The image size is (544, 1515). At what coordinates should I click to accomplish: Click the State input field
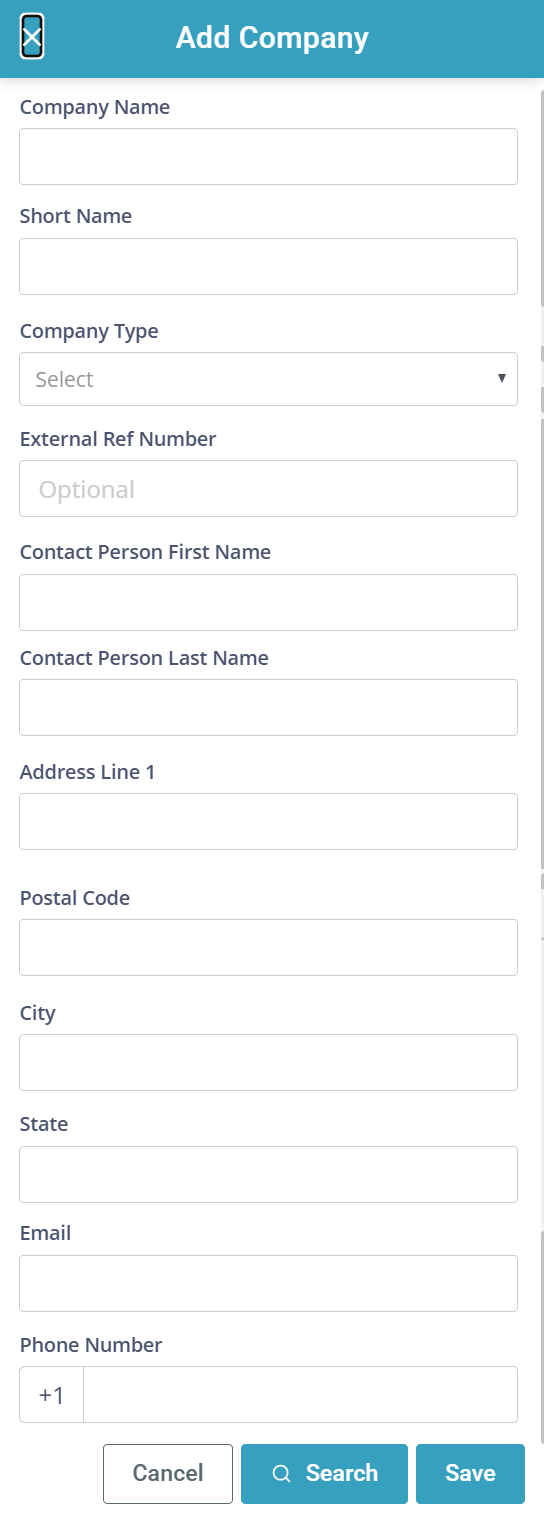tap(268, 1174)
